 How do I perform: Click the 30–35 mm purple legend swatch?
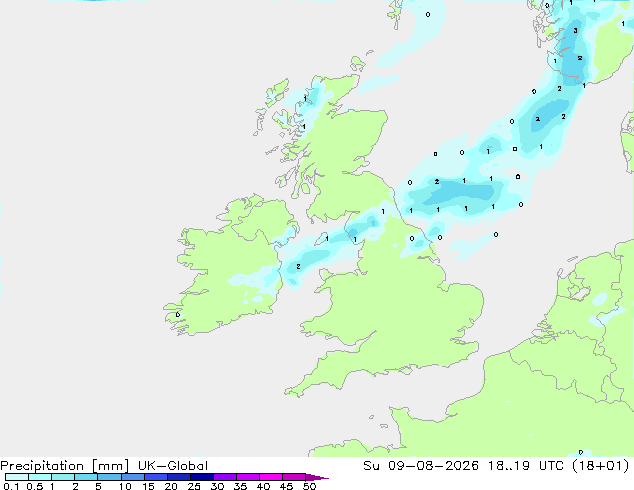[x=224, y=477]
